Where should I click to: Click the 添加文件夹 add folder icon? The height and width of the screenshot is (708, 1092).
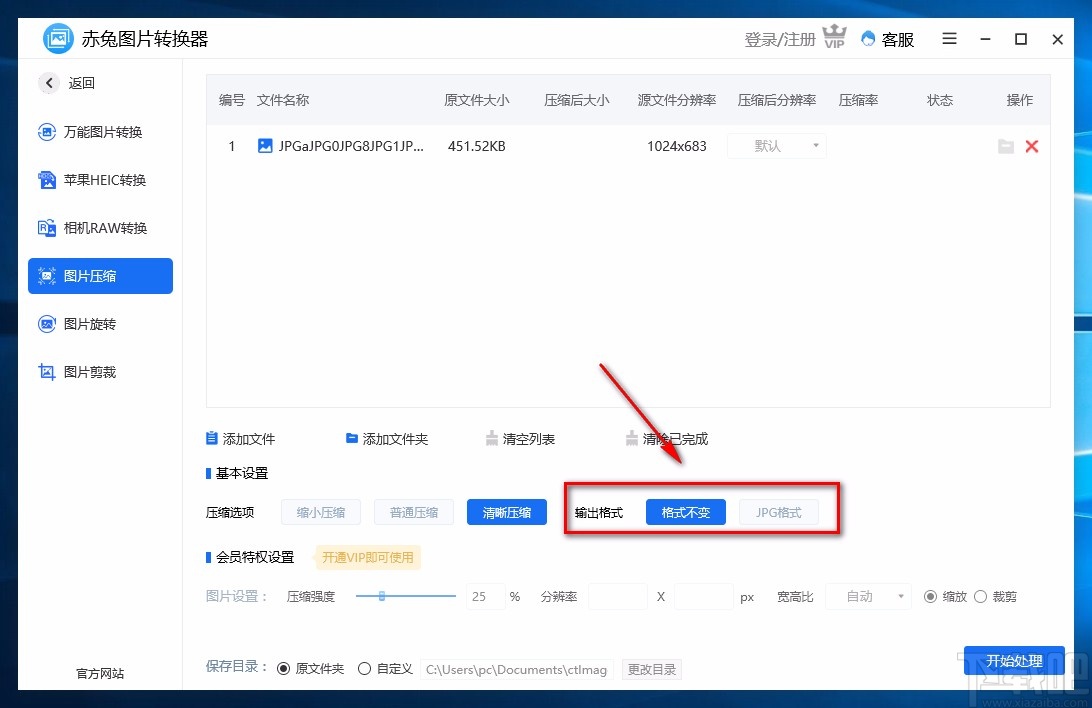(352, 438)
